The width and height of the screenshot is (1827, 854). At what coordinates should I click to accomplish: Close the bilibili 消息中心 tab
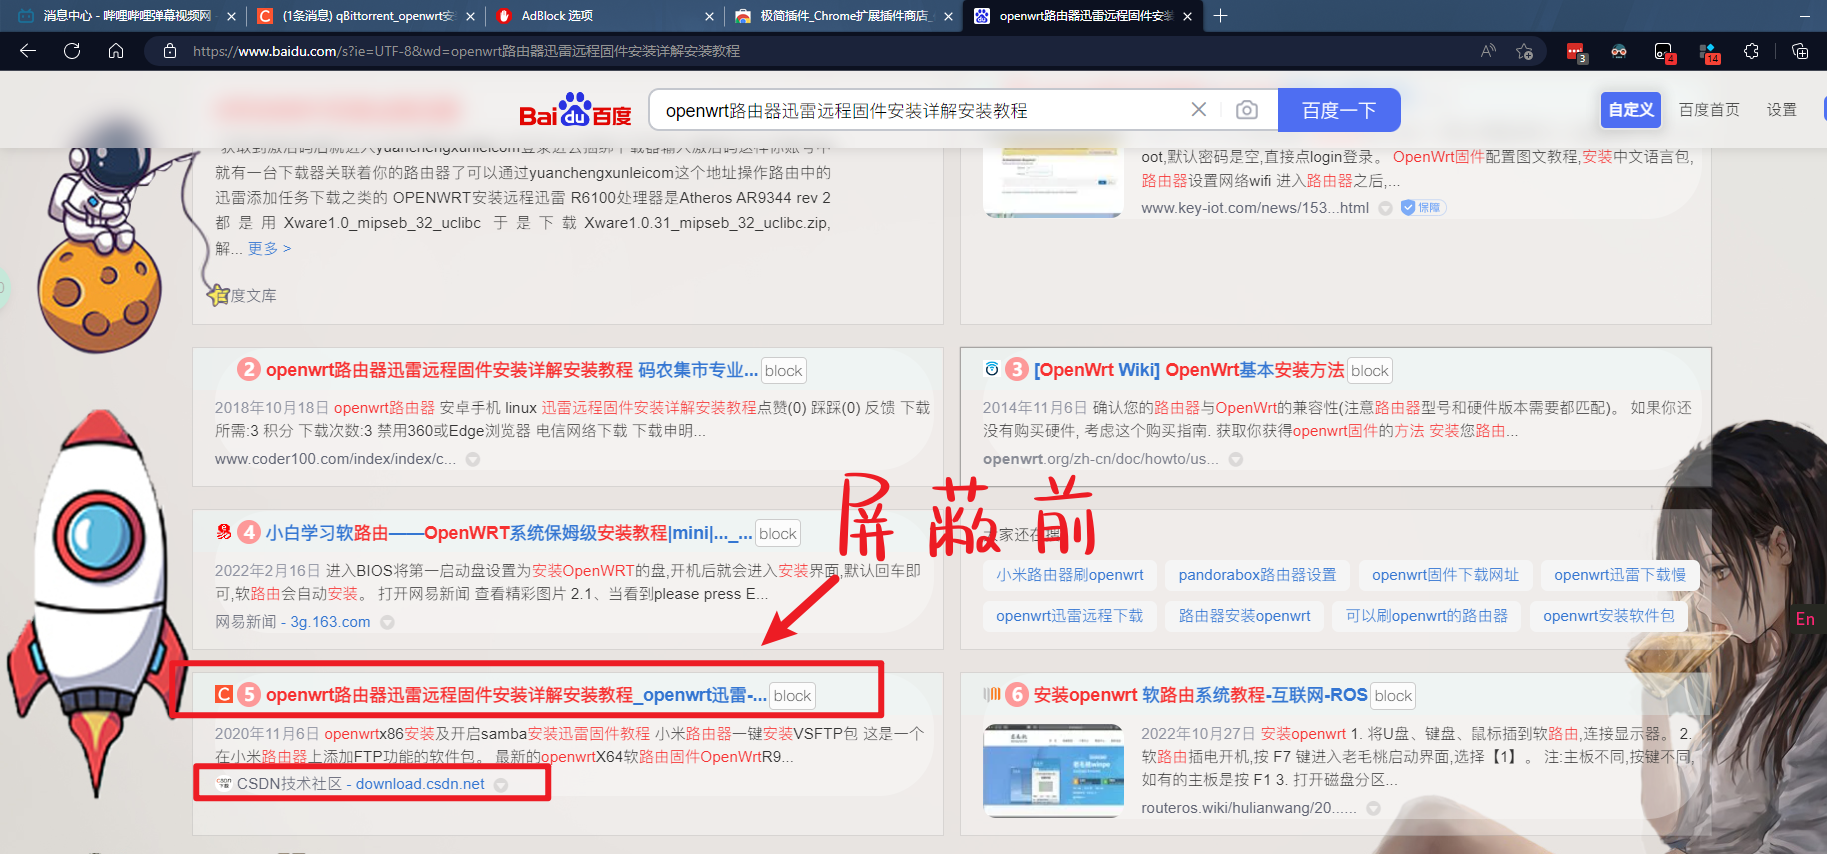(231, 16)
